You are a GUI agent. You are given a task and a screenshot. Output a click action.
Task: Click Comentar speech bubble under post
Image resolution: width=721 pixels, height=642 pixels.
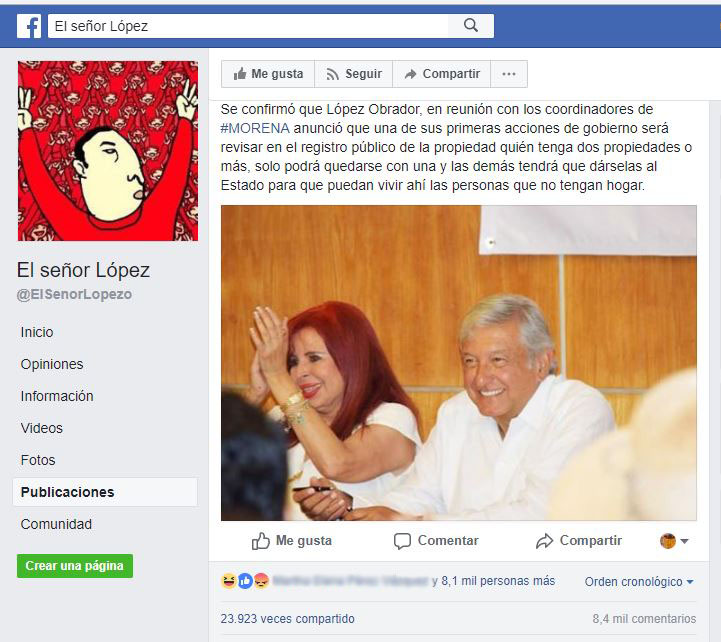(x=436, y=541)
